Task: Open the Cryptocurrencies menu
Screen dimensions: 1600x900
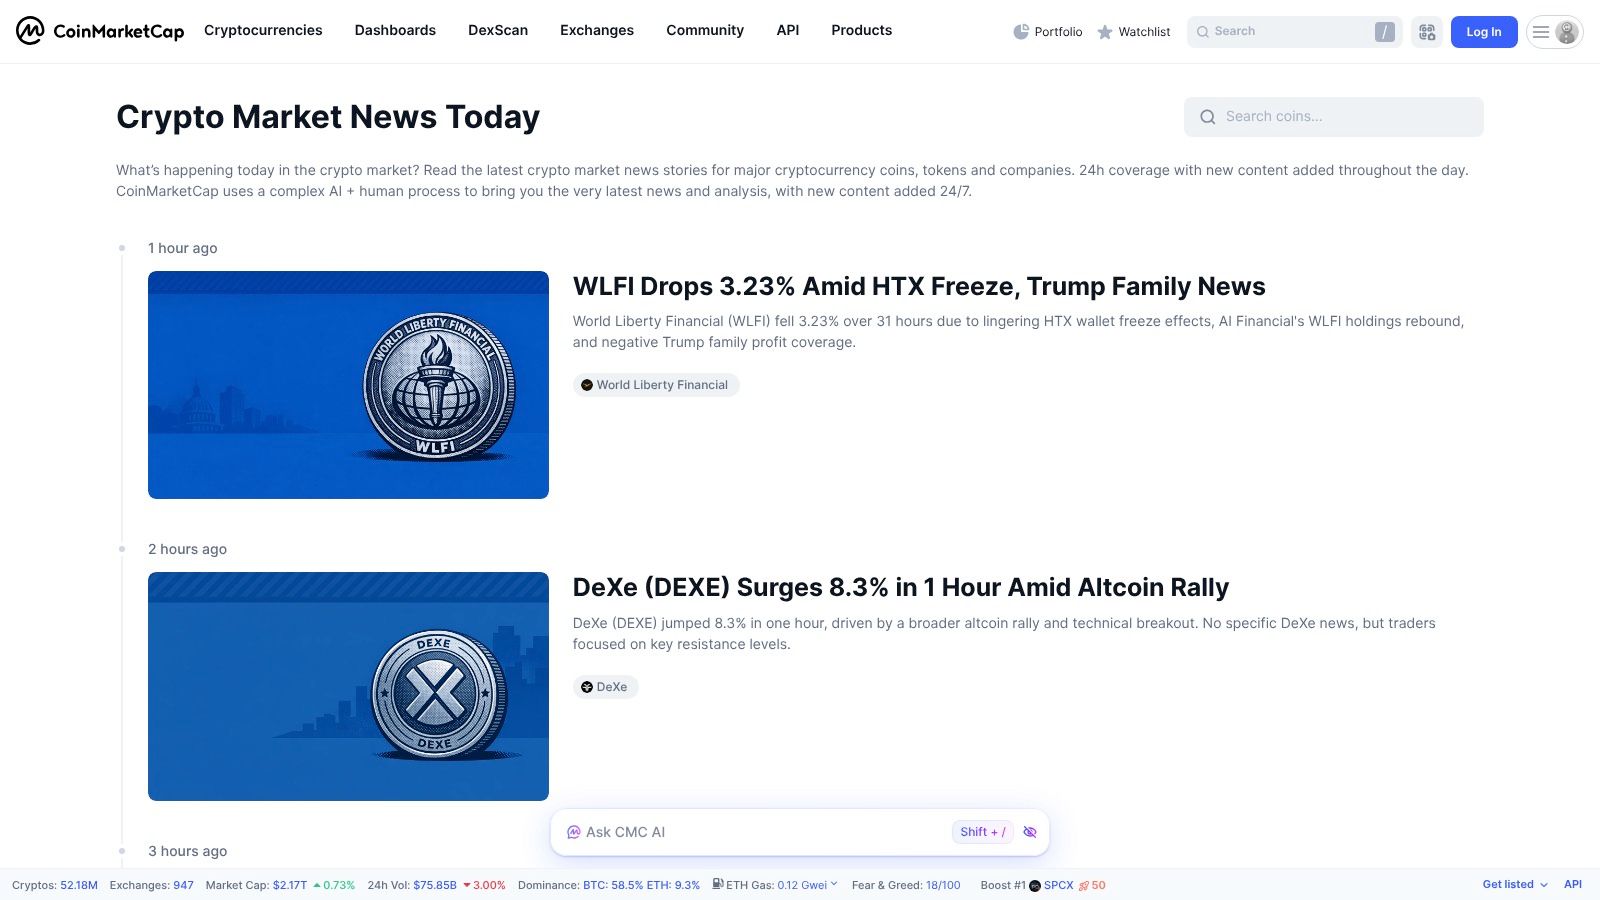Action: pyautogui.click(x=263, y=30)
